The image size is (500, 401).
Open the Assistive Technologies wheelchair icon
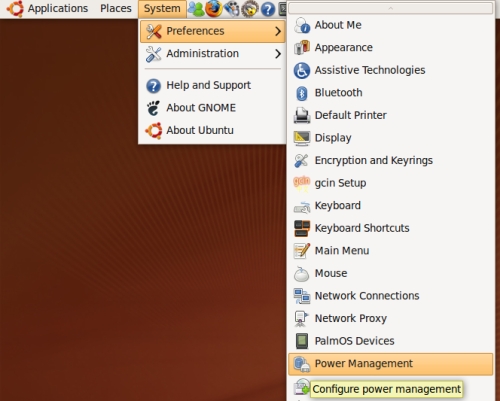pyautogui.click(x=302, y=70)
